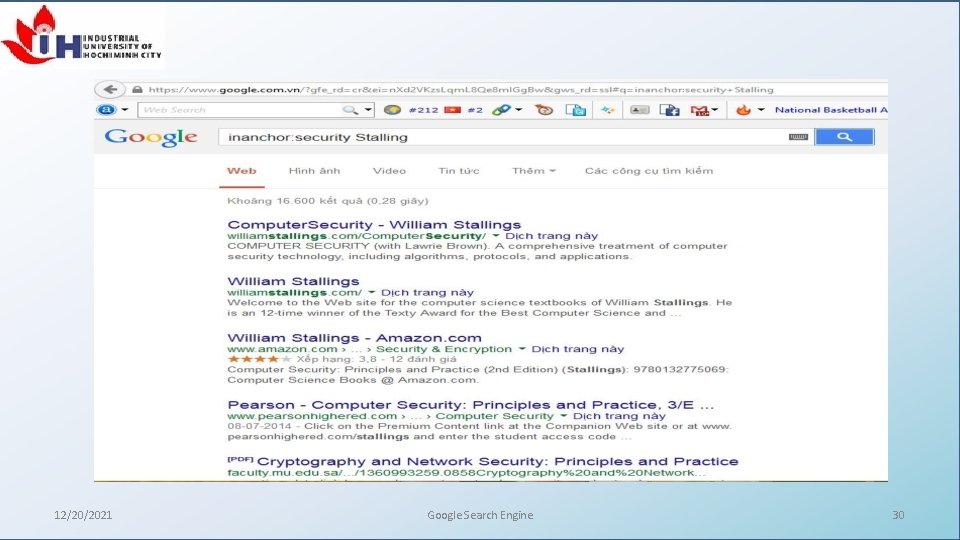Click the Alexa toolbar logo icon
The height and width of the screenshot is (540, 960).
(x=106, y=110)
